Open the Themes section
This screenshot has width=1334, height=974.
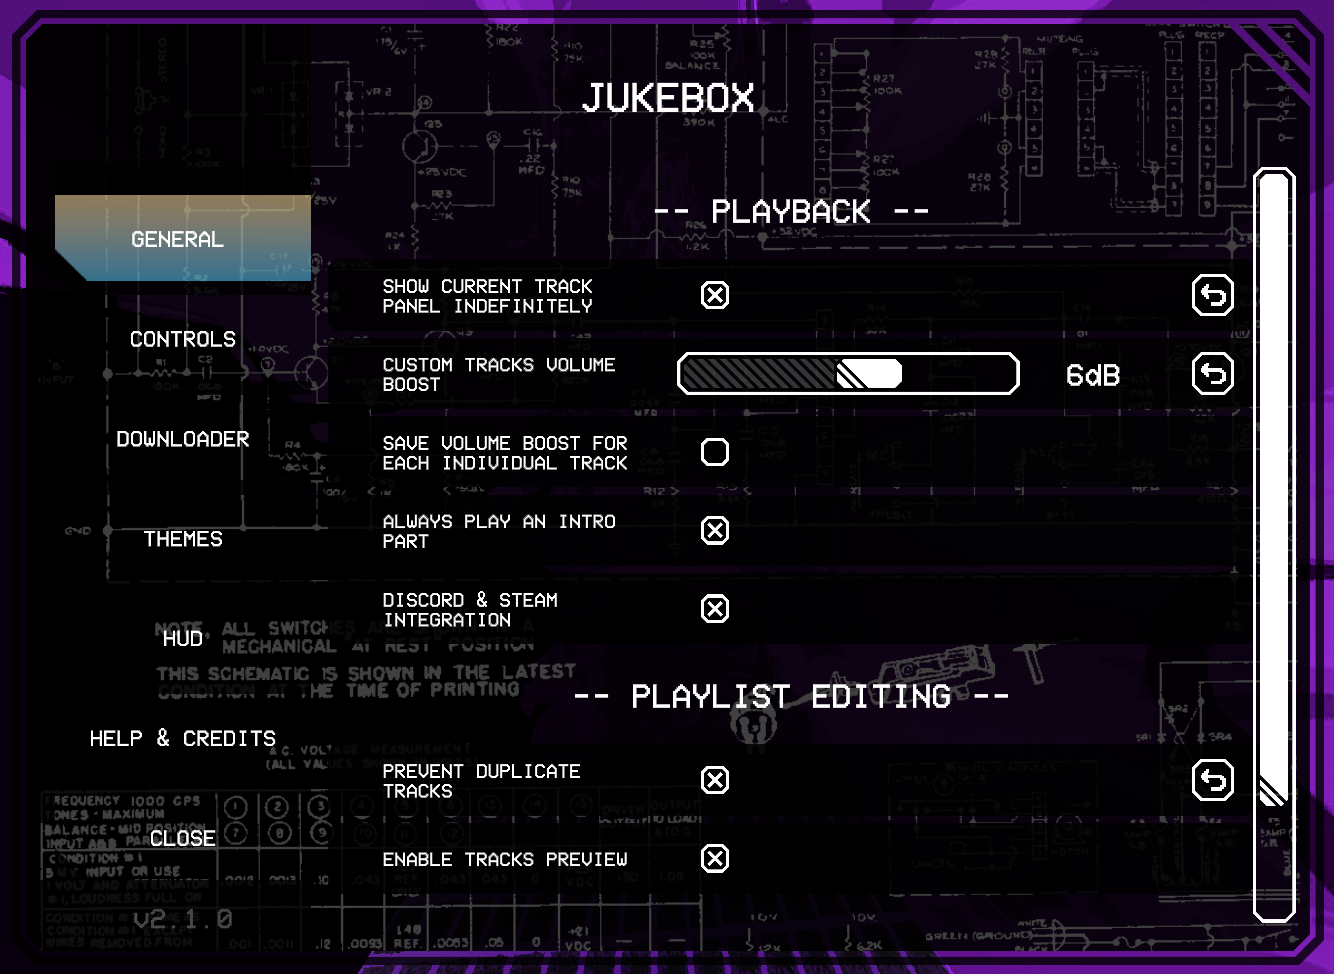pos(183,538)
